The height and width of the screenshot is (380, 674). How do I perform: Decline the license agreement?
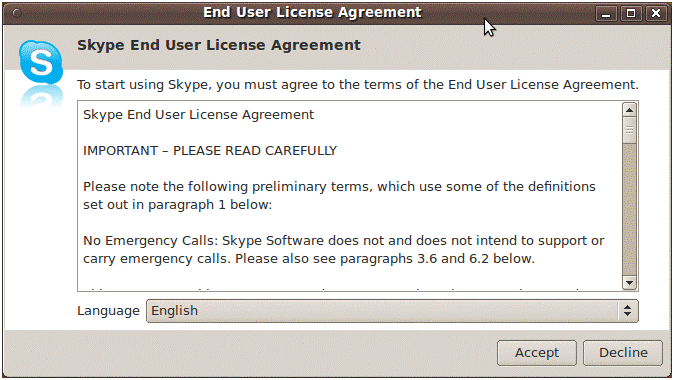click(x=623, y=352)
